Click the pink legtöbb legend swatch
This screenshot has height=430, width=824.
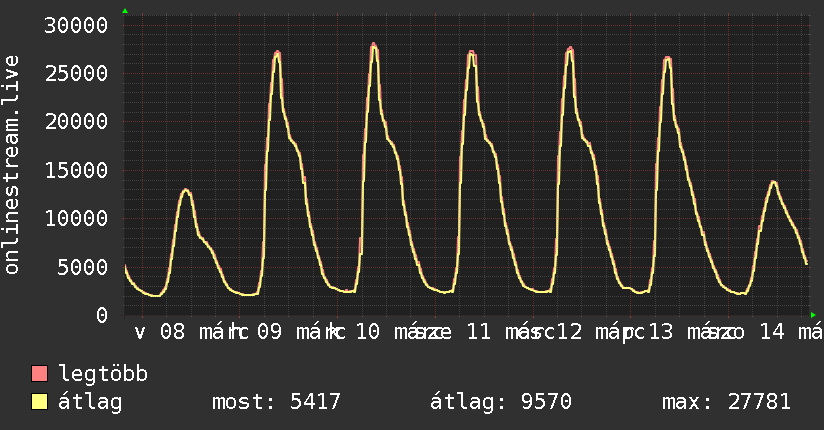click(39, 374)
